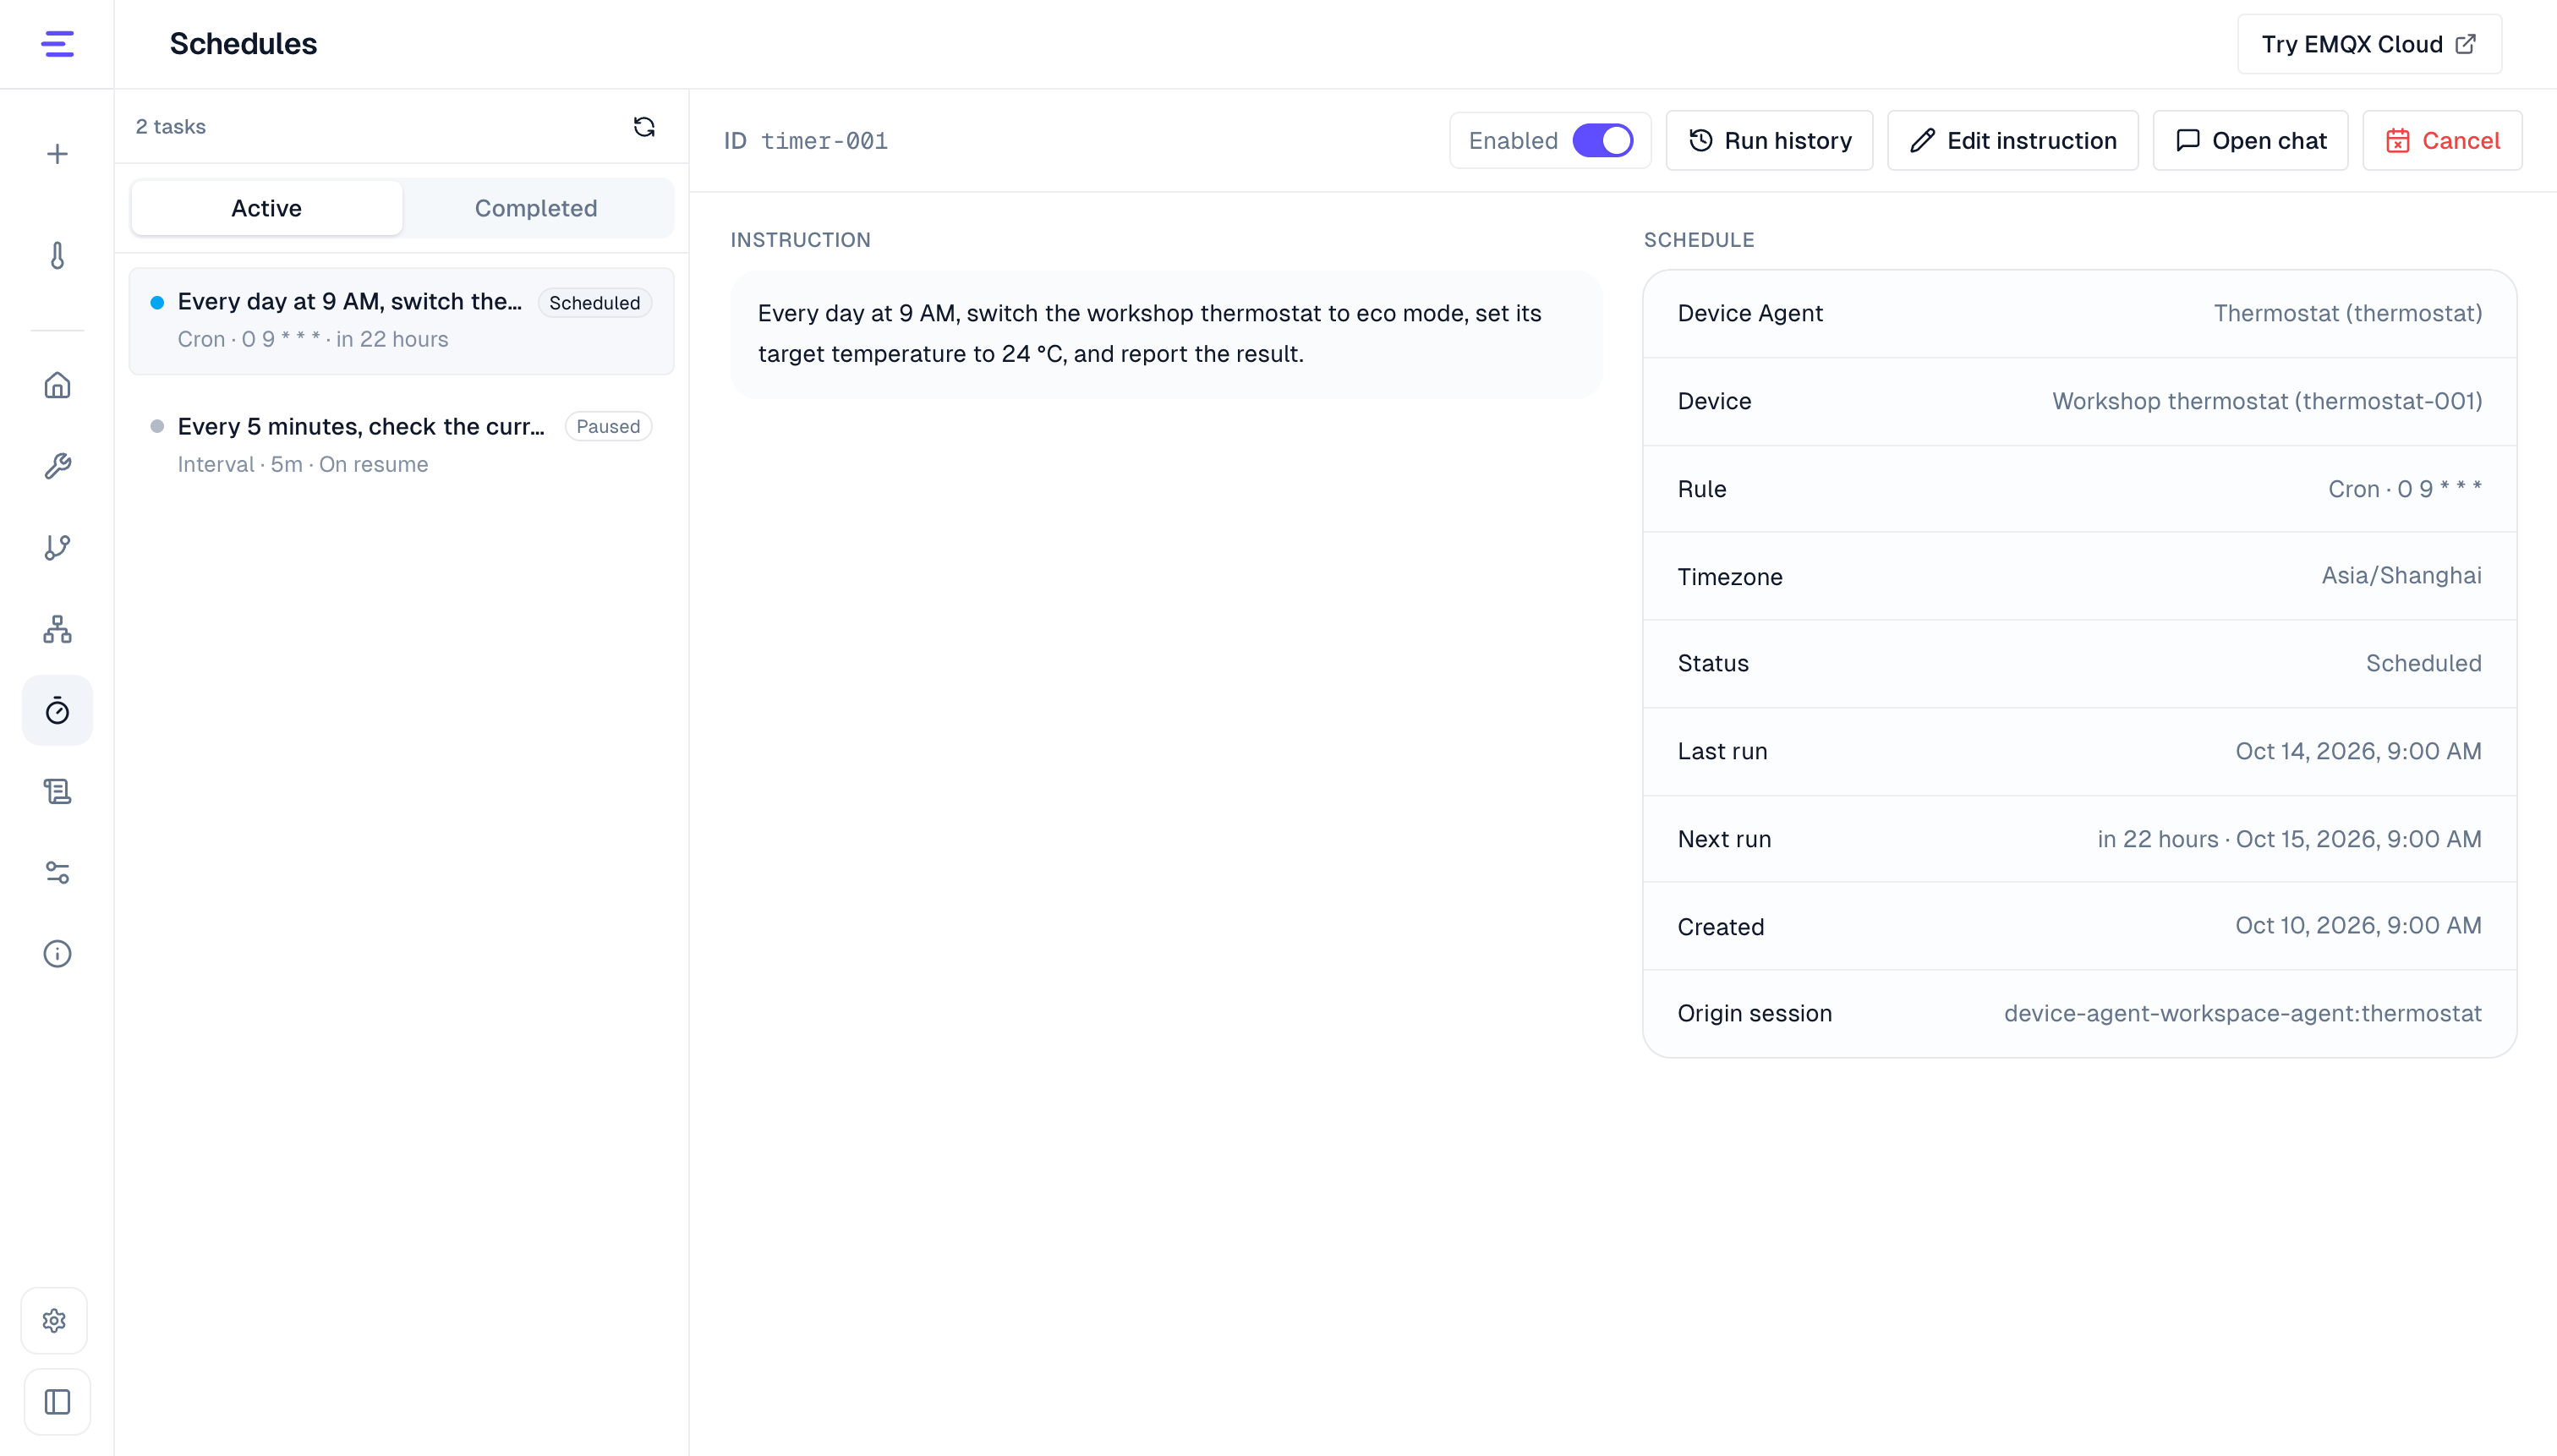Click the '2 tasks' count label

[x=170, y=127]
